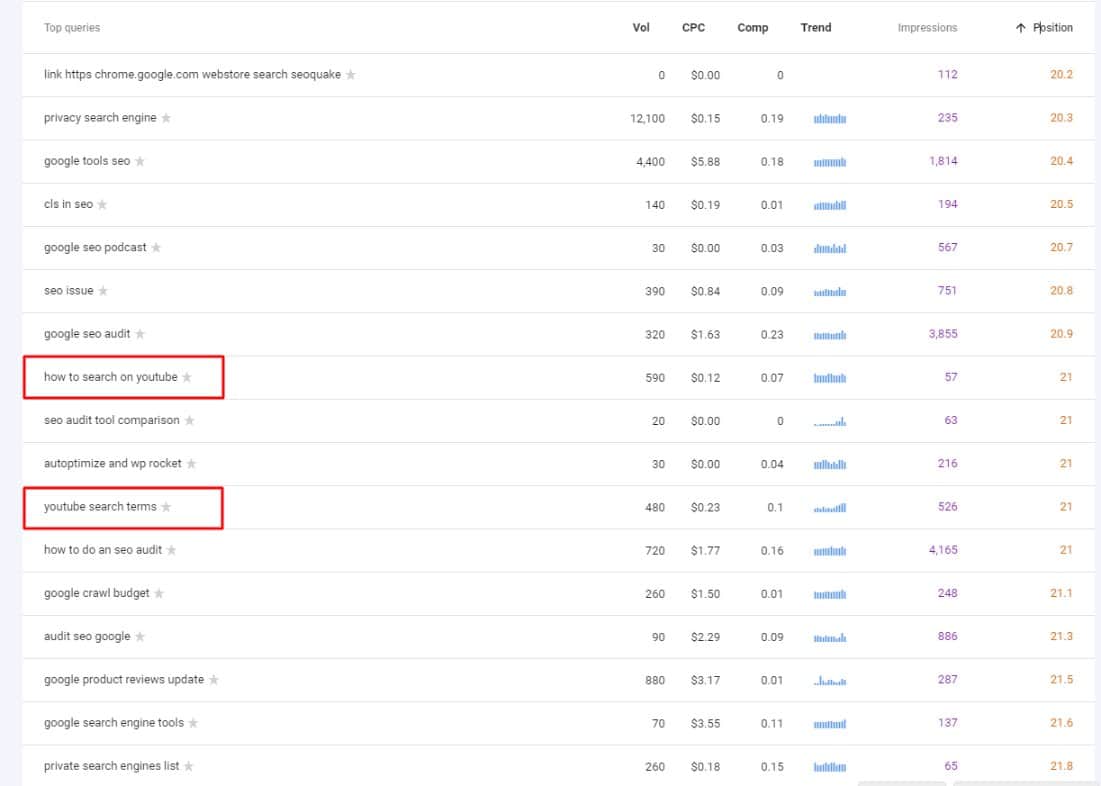Click the Trend chart for "how to do an seo audit"
The height and width of the screenshot is (786, 1101).
click(x=831, y=550)
